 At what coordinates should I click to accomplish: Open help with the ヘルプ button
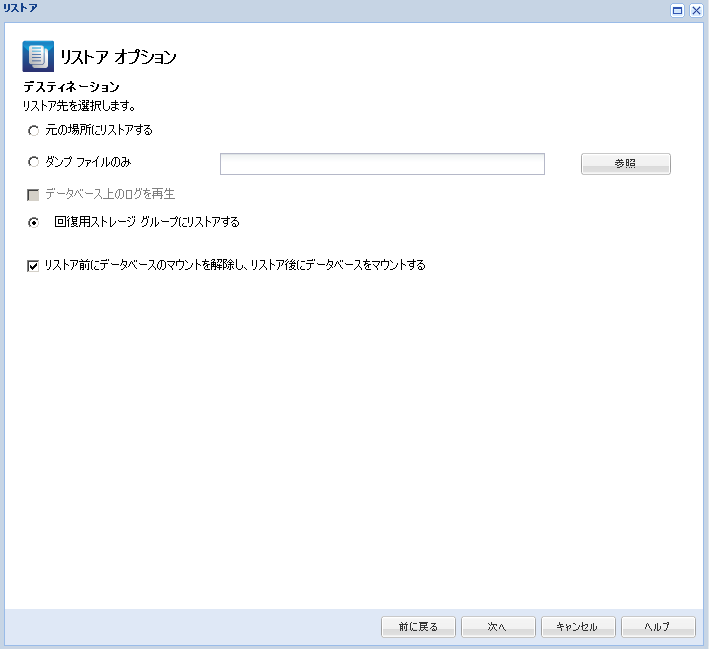(658, 627)
